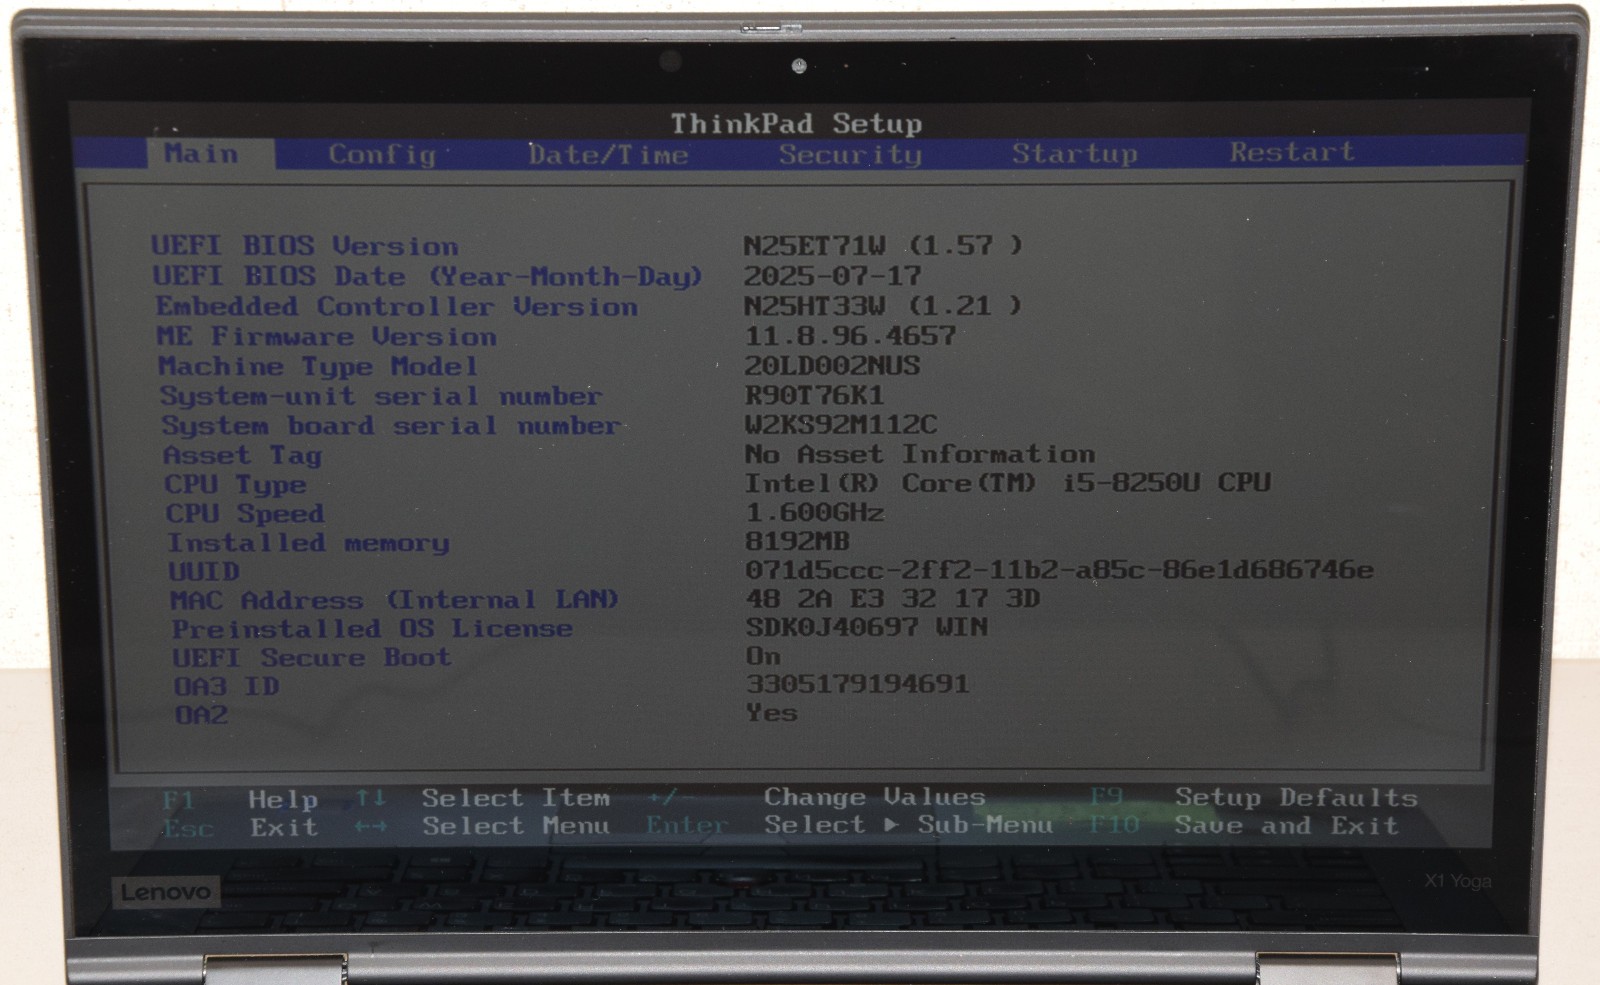Click Change Values in footer
The image size is (1600, 985).
pyautogui.click(x=875, y=797)
